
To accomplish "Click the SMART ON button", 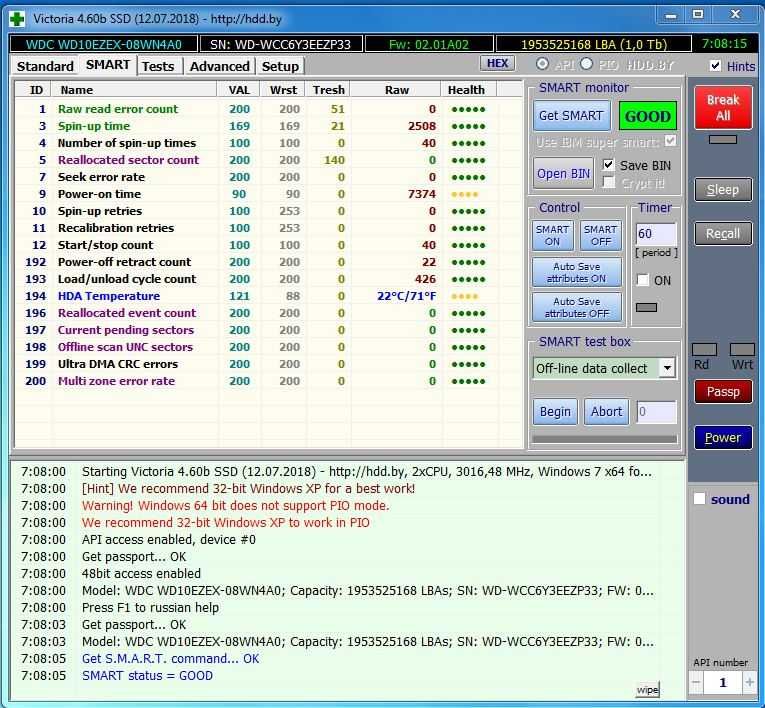I will tap(552, 235).
